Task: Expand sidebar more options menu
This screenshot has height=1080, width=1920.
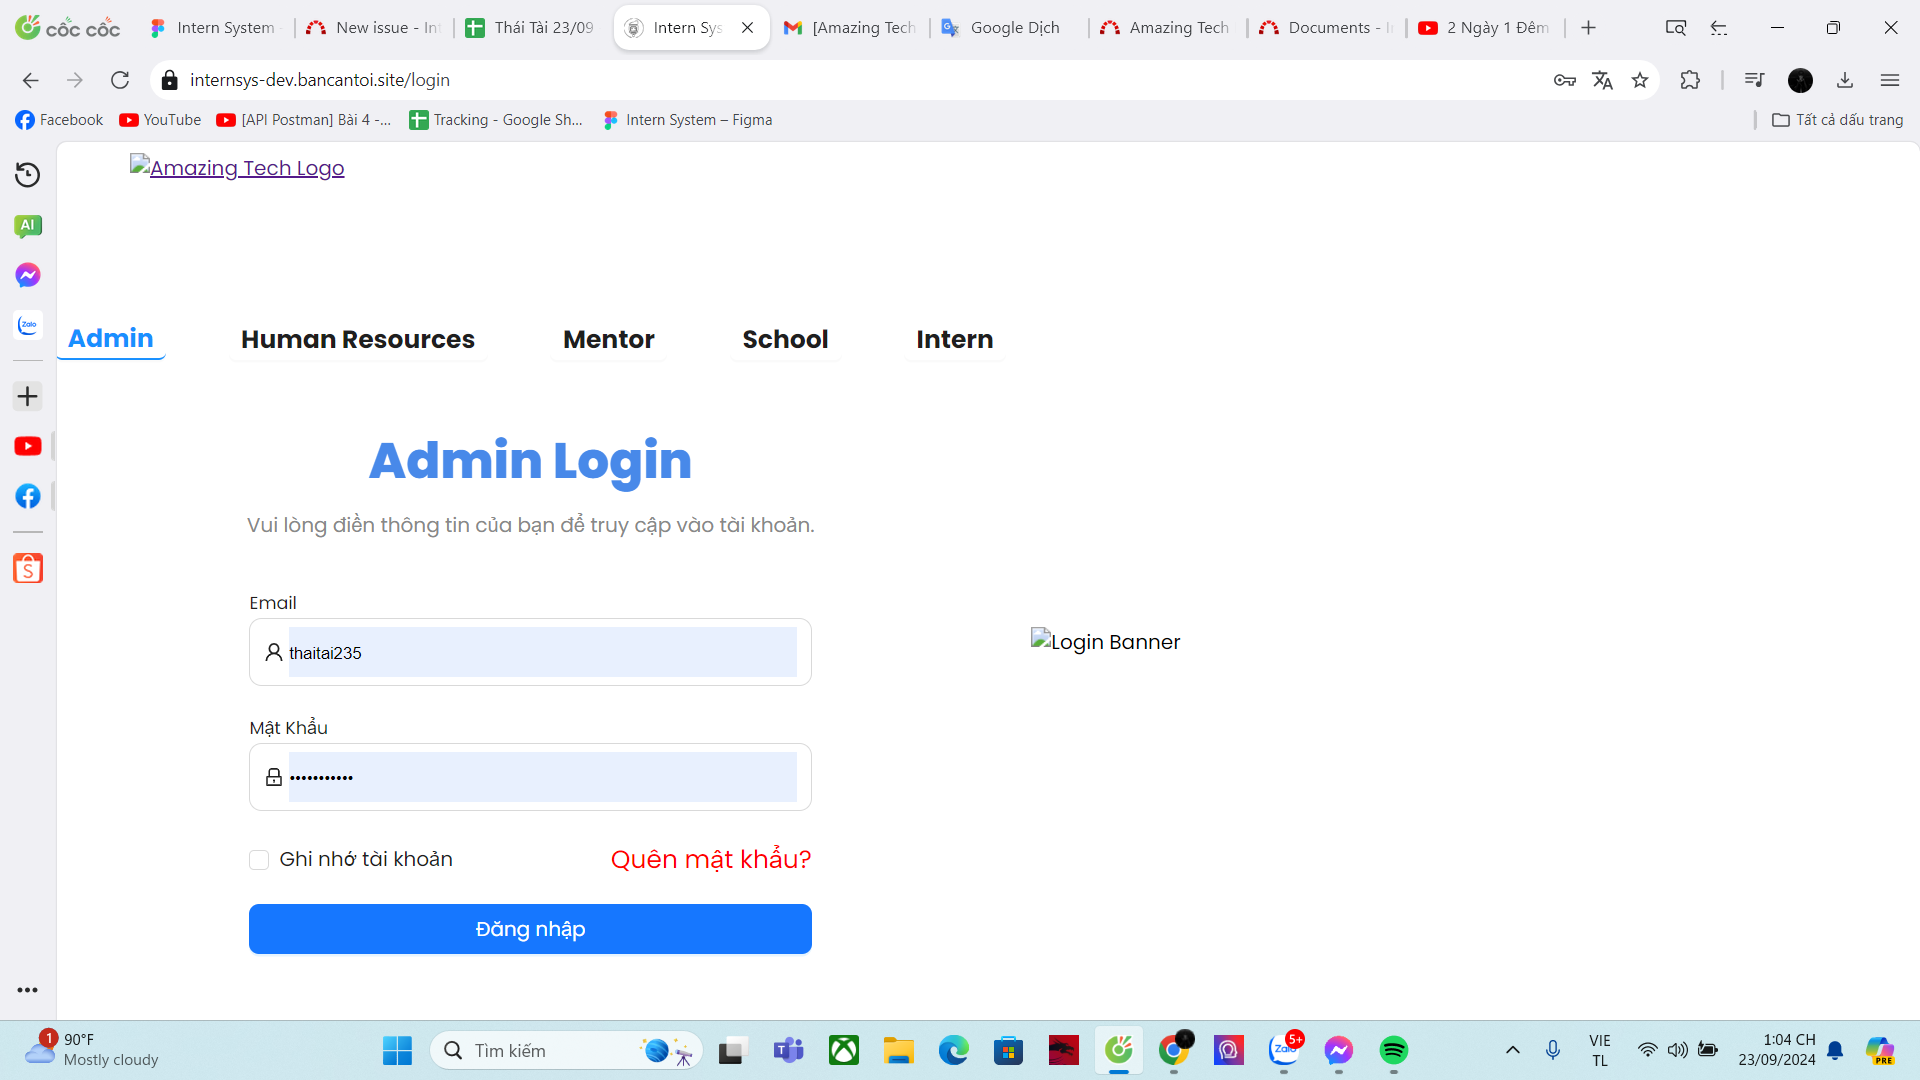Action: [x=27, y=990]
